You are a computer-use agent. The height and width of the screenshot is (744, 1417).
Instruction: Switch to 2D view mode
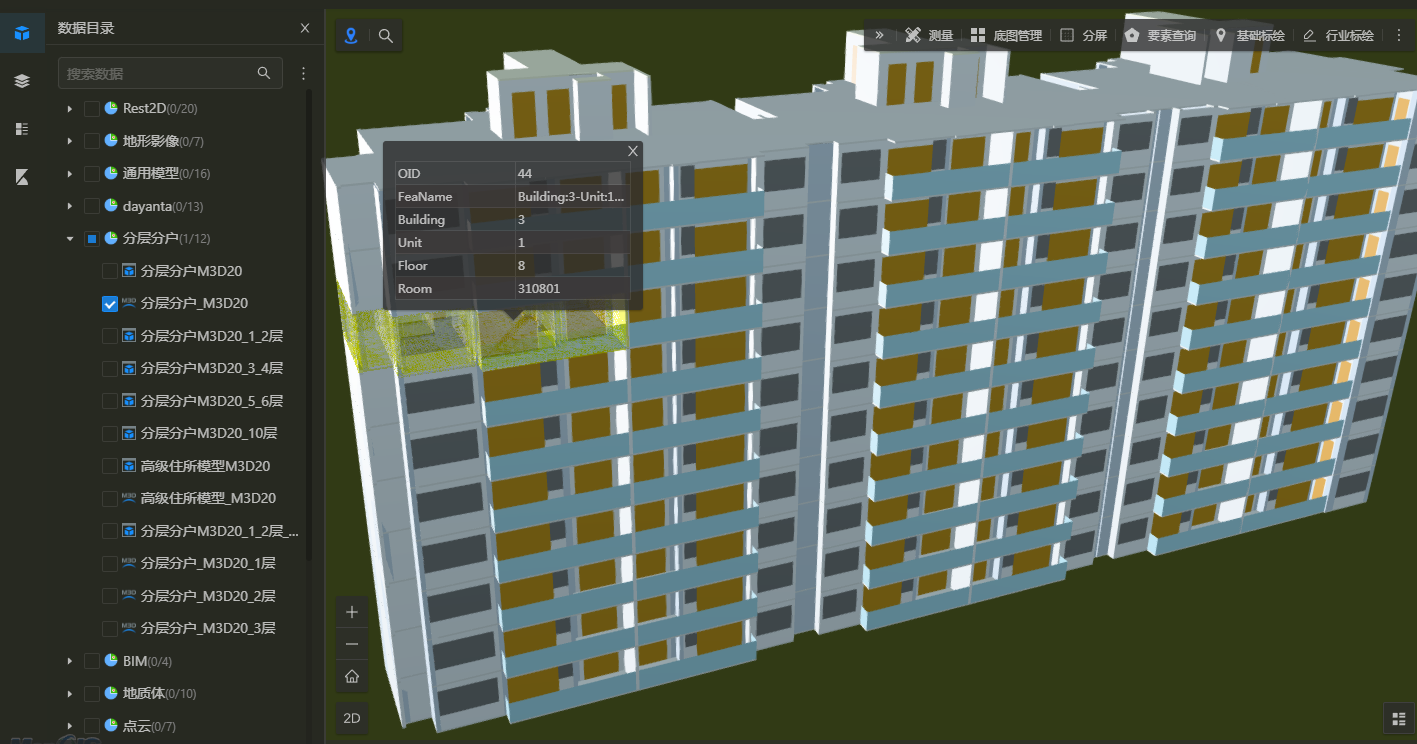tap(352, 718)
